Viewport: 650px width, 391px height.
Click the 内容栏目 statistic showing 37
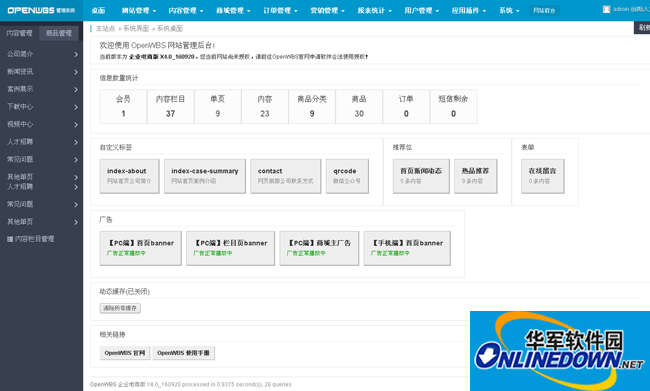click(x=170, y=107)
